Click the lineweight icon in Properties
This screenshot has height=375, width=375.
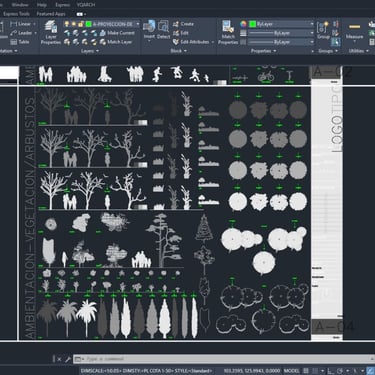click(244, 33)
